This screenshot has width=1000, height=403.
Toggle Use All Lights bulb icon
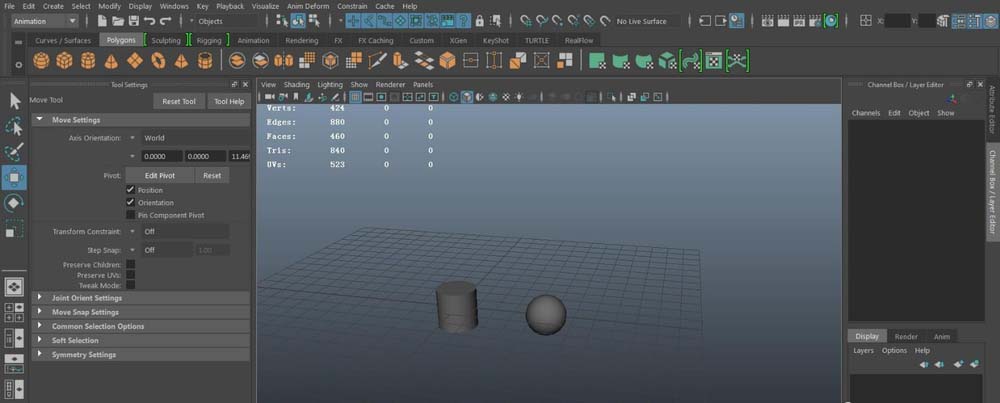[x=519, y=97]
